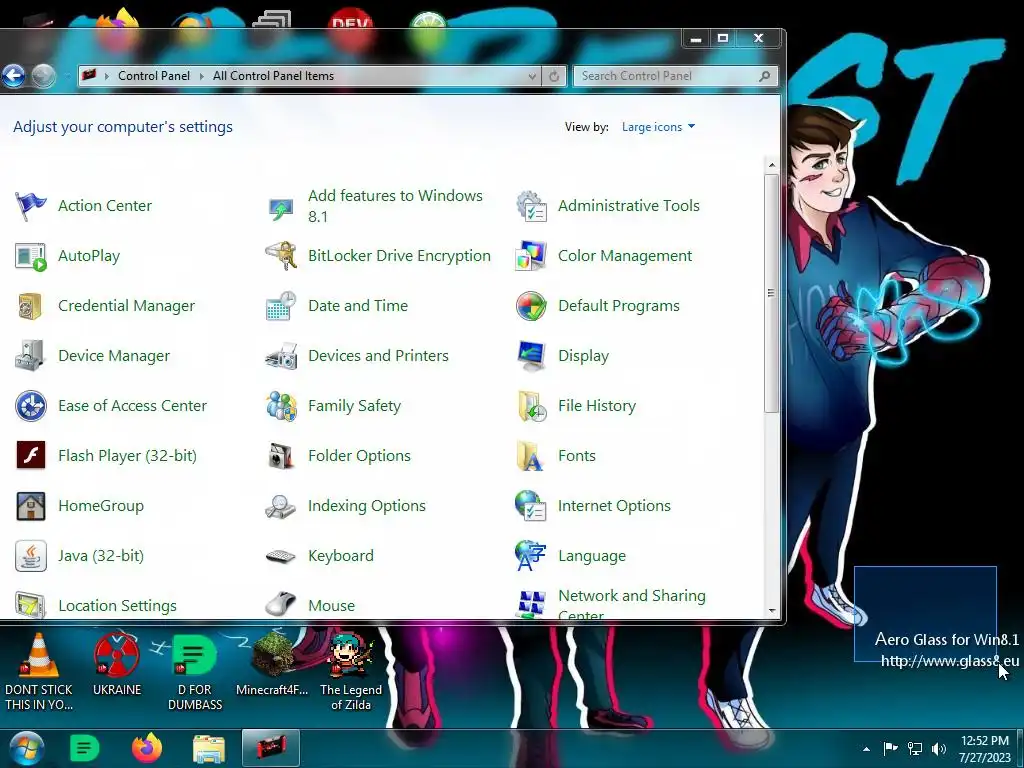Open the Display monitor icon
This screenshot has width=1024, height=768.
point(531,357)
